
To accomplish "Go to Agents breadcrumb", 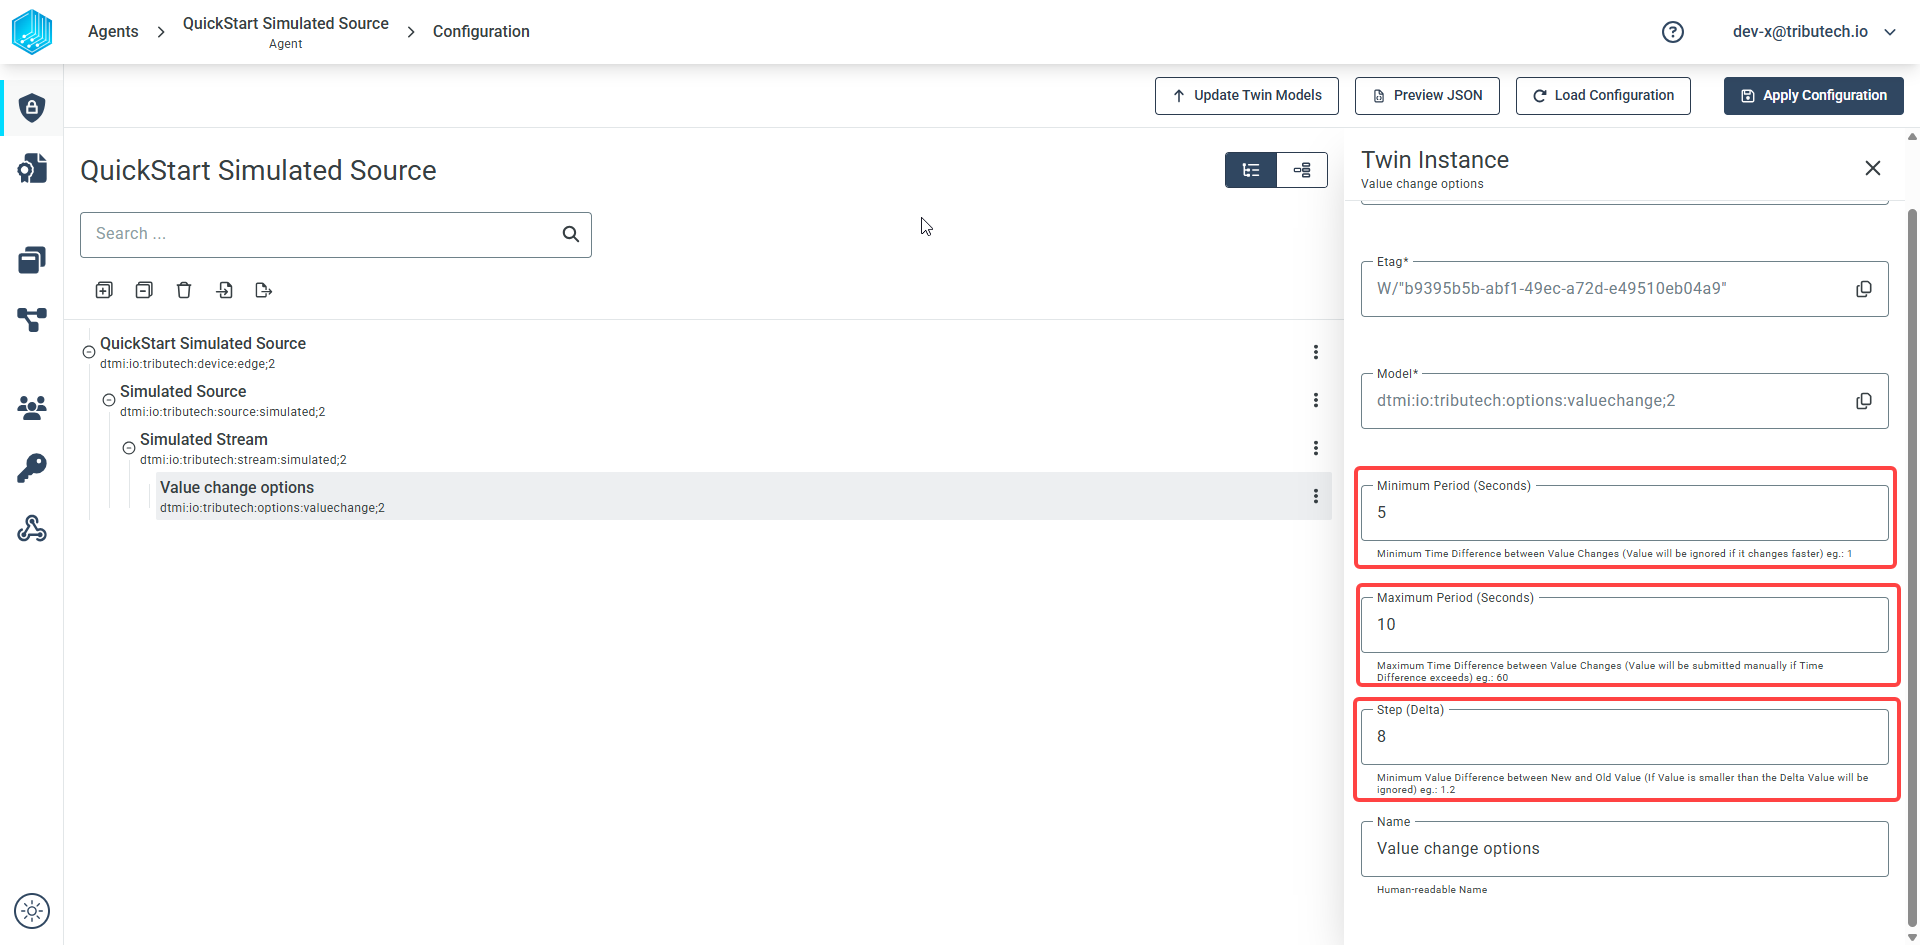I will click(113, 32).
